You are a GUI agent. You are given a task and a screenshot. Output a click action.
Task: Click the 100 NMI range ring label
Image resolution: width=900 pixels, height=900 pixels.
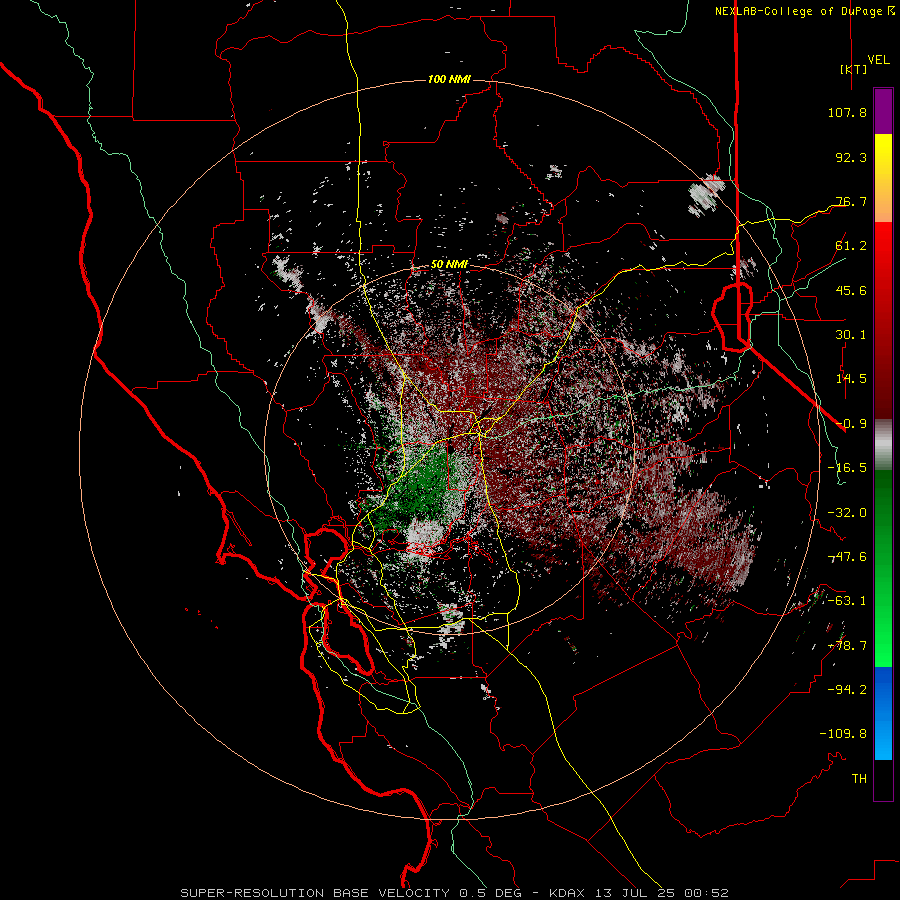[x=449, y=79]
